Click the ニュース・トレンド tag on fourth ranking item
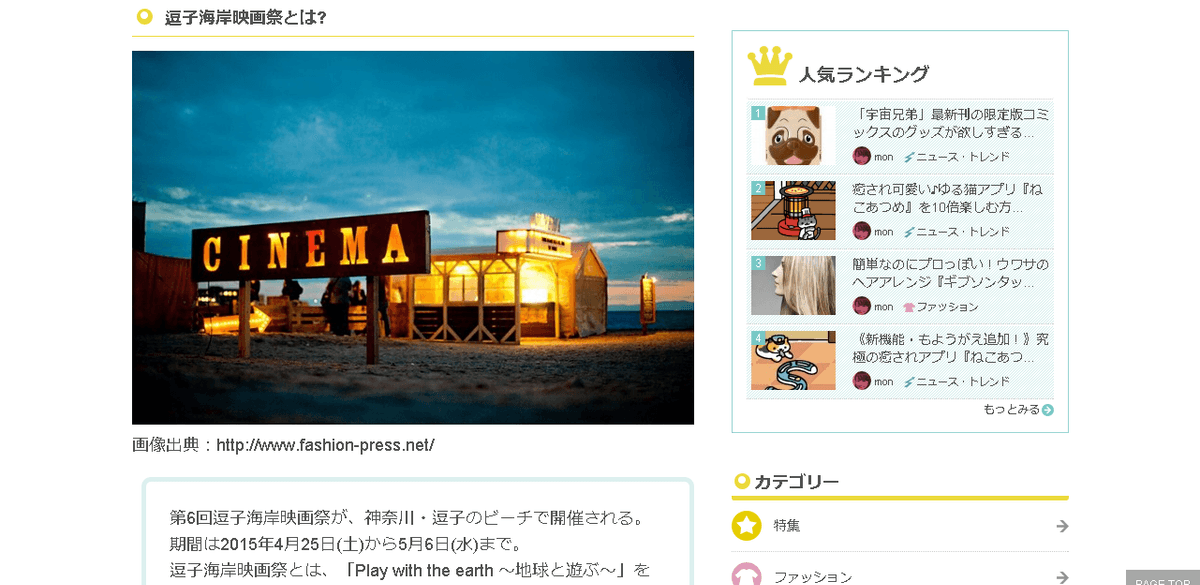This screenshot has width=1200, height=585. (x=957, y=382)
